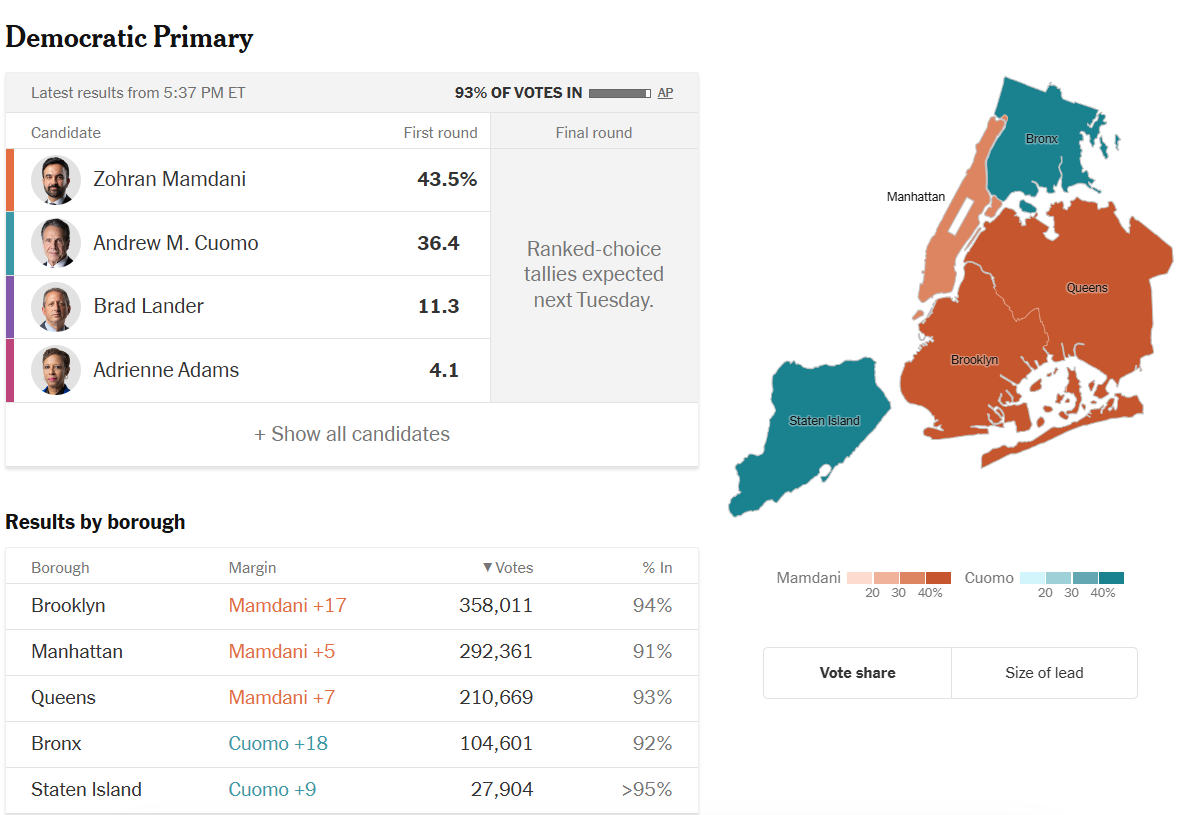This screenshot has height=815, width=1187.
Task: Click the Final round column header
Action: [594, 133]
